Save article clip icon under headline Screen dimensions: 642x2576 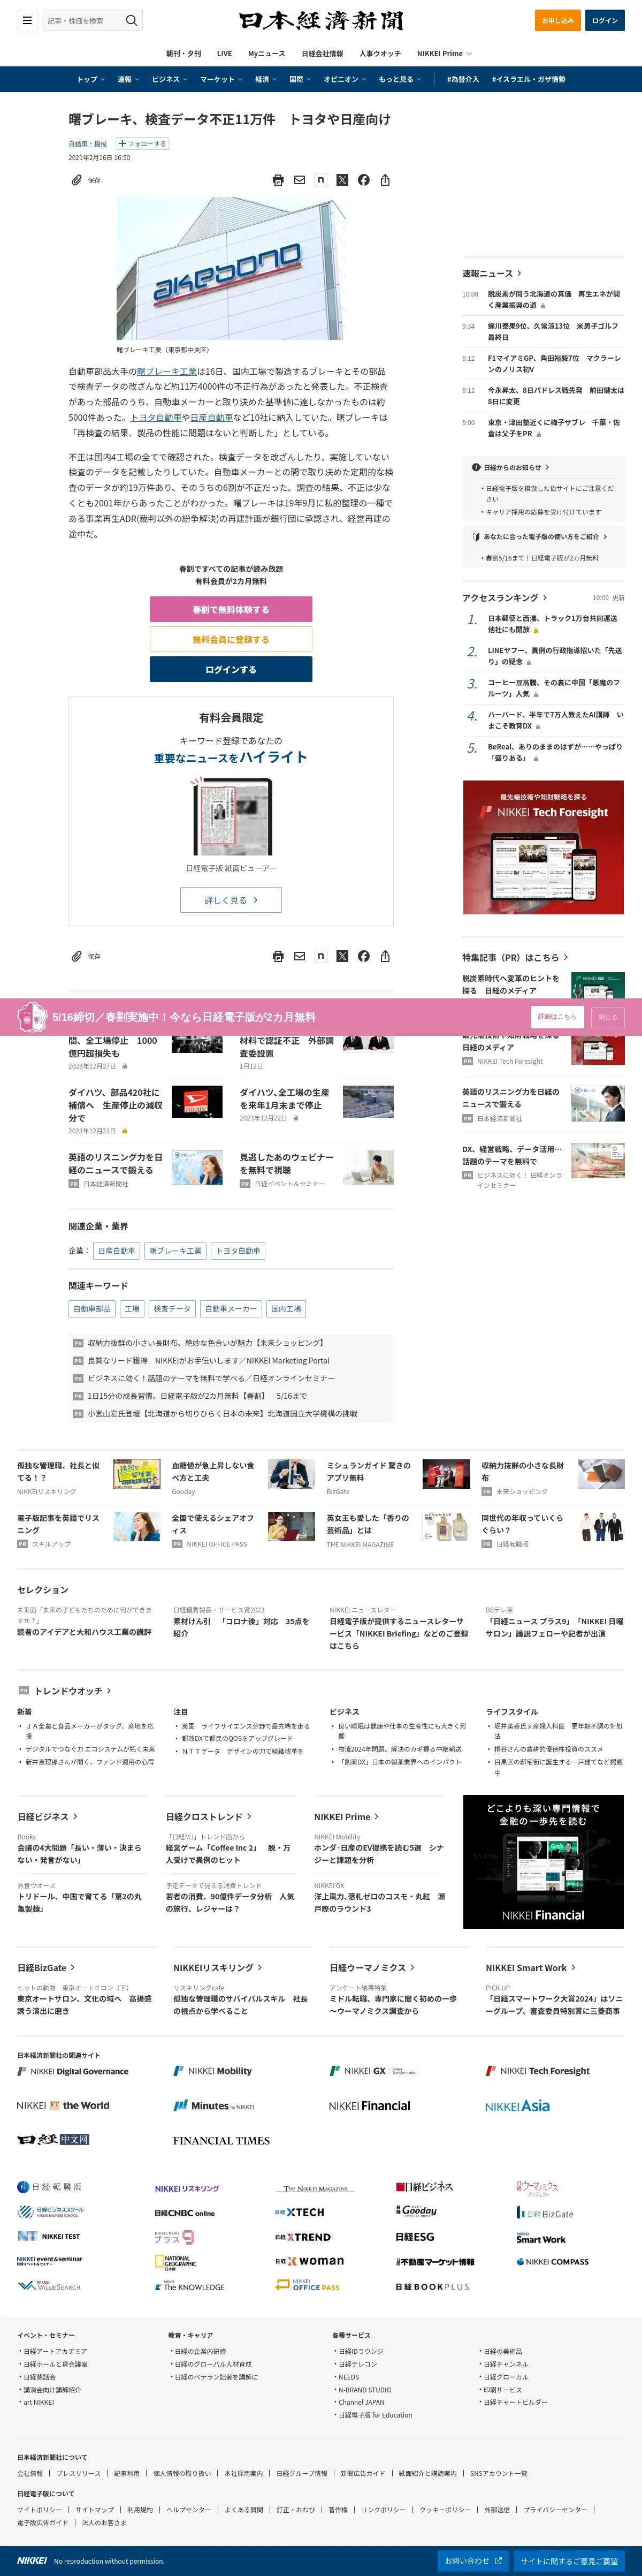pos(76,180)
